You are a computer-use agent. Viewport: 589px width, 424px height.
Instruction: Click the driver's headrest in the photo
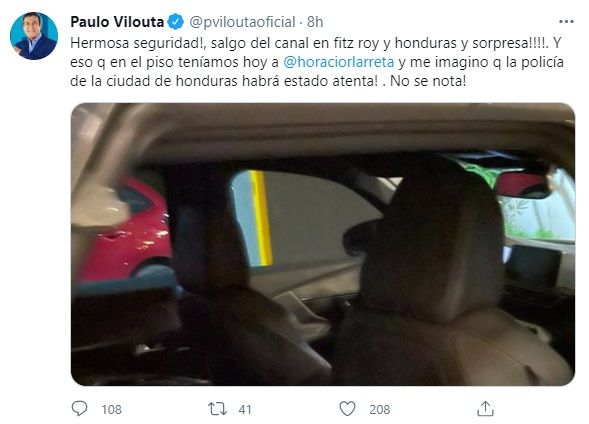(428, 240)
